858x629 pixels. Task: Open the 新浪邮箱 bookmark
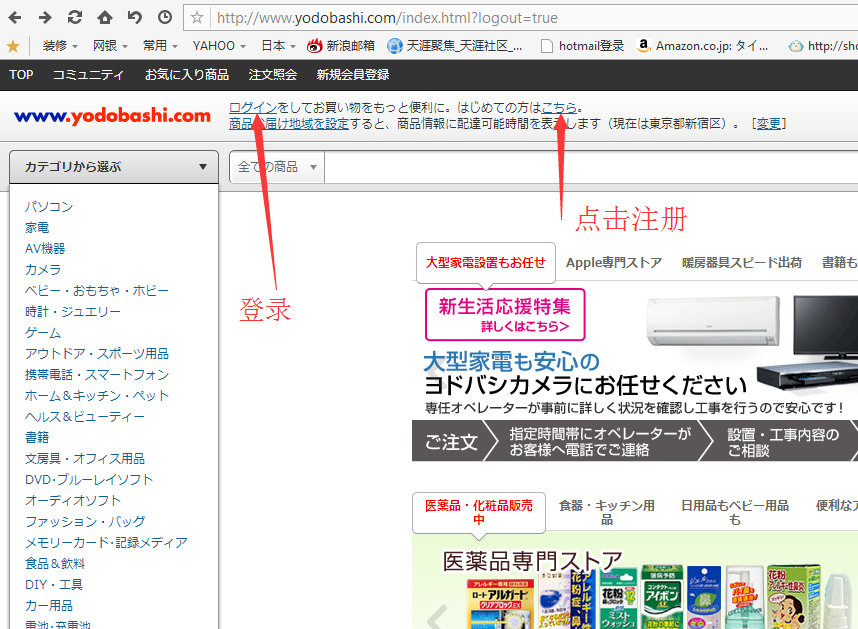point(341,46)
